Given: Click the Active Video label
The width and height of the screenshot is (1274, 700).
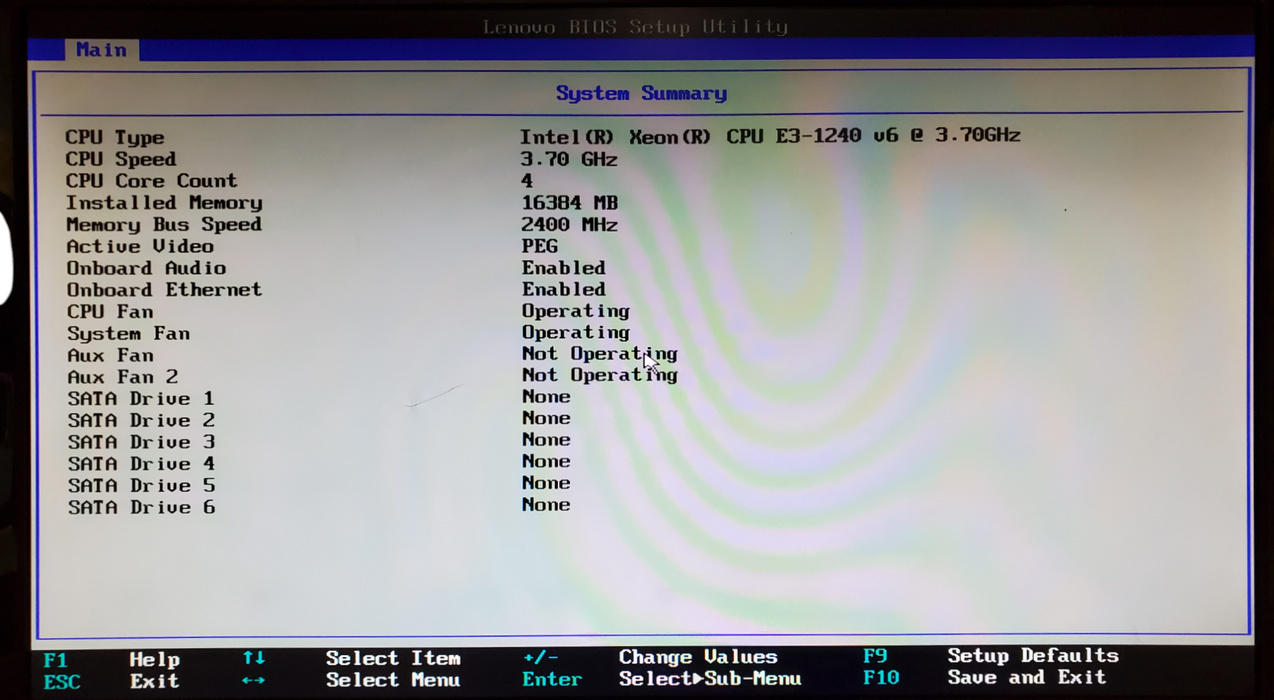Looking at the screenshot, I should pyautogui.click(x=140, y=246).
